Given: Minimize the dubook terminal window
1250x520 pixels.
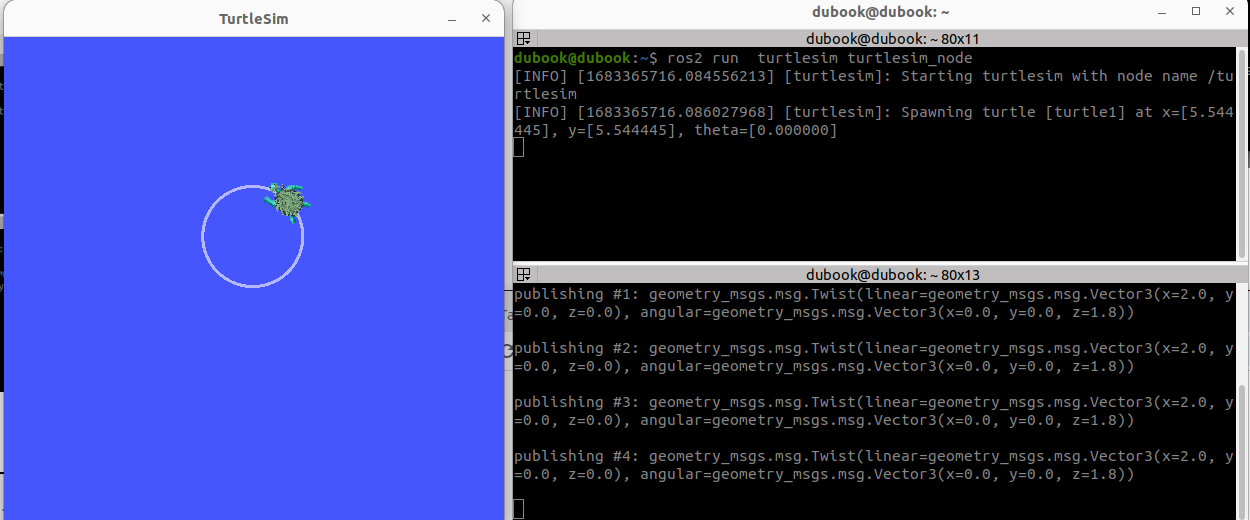Looking at the screenshot, I should pyautogui.click(x=1162, y=11).
